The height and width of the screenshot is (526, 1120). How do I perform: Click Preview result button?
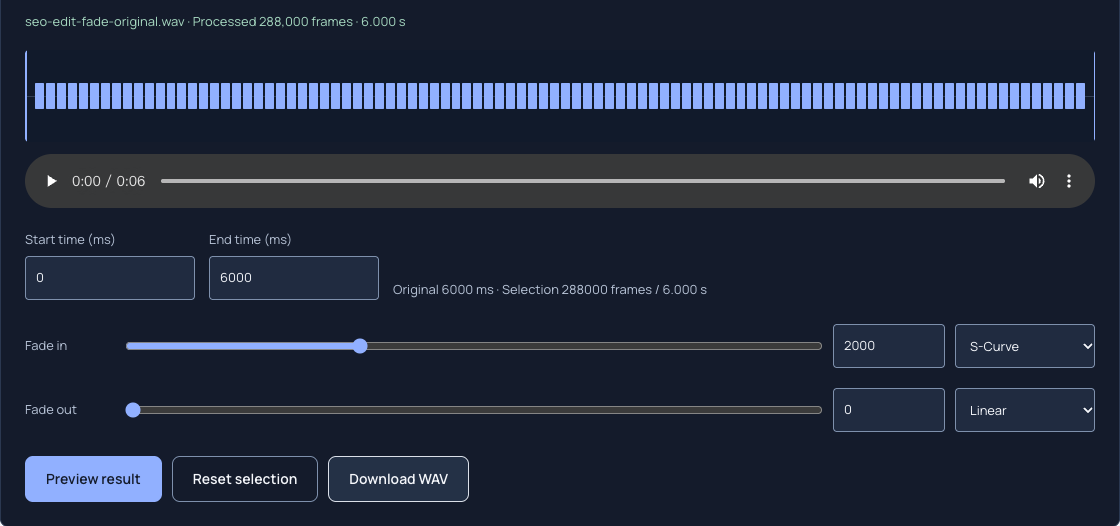(94, 479)
